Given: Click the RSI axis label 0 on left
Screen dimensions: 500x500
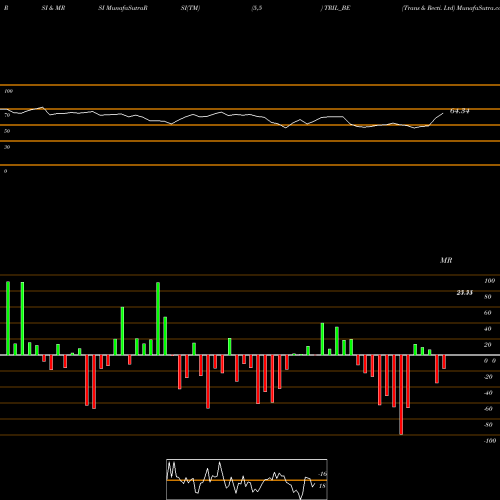Looking at the screenshot, I should pyautogui.click(x=5, y=171).
